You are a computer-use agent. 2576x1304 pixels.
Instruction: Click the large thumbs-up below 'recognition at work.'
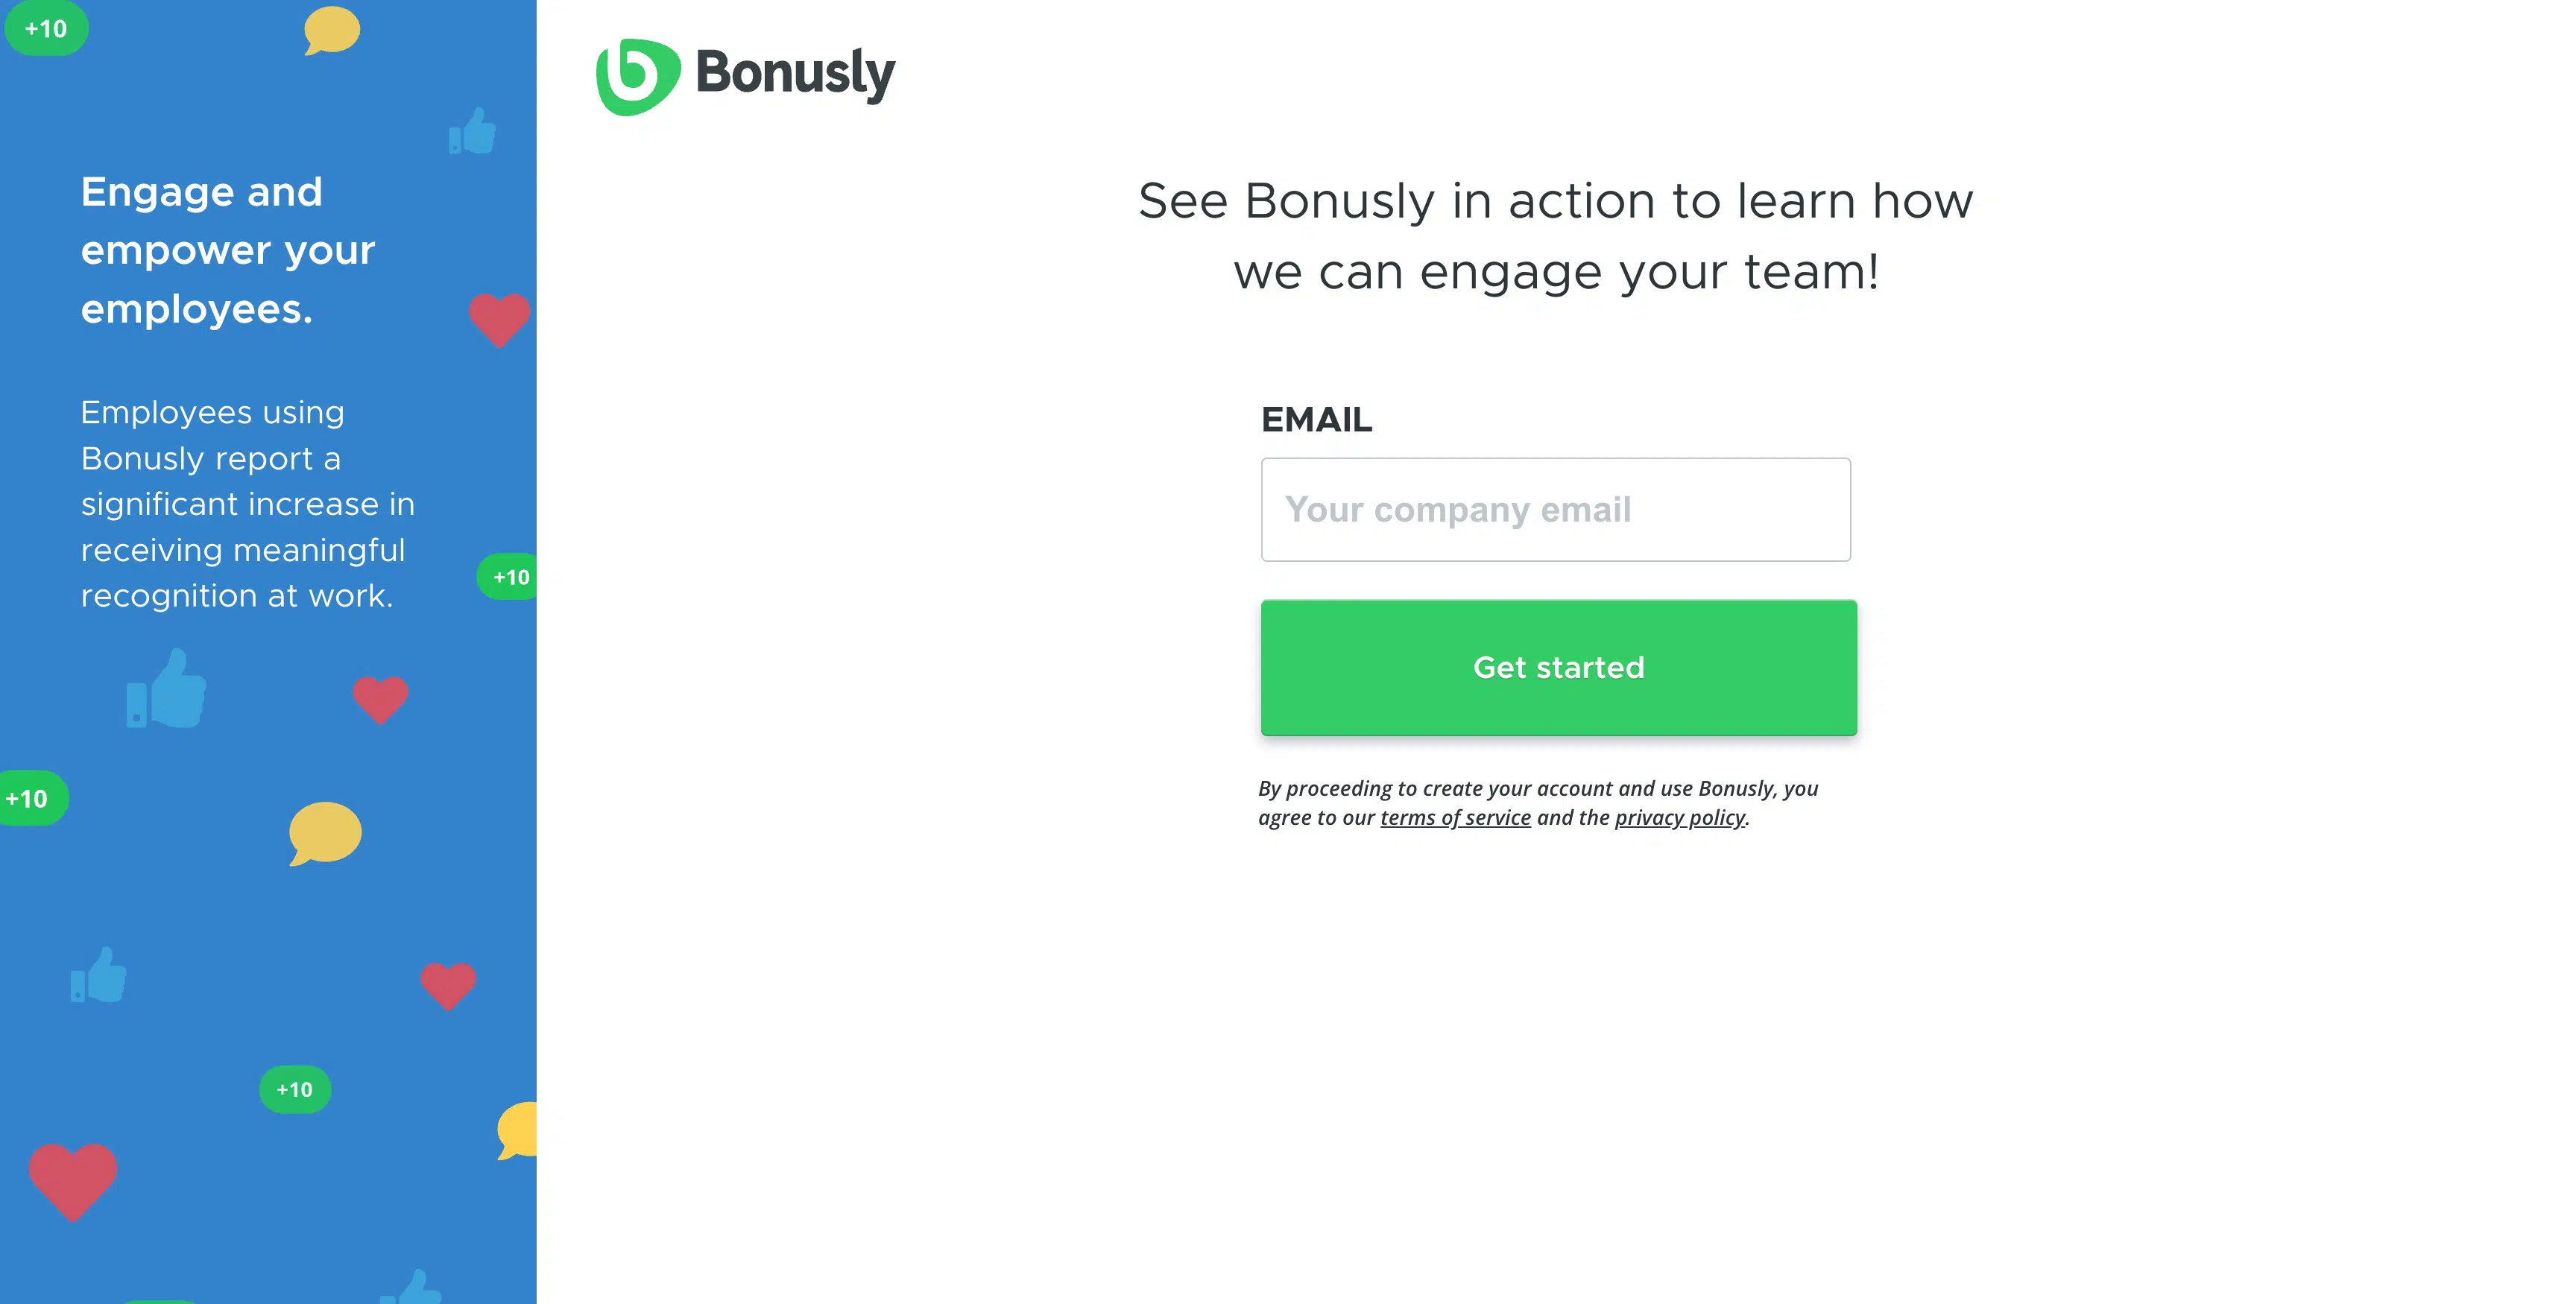click(x=167, y=689)
